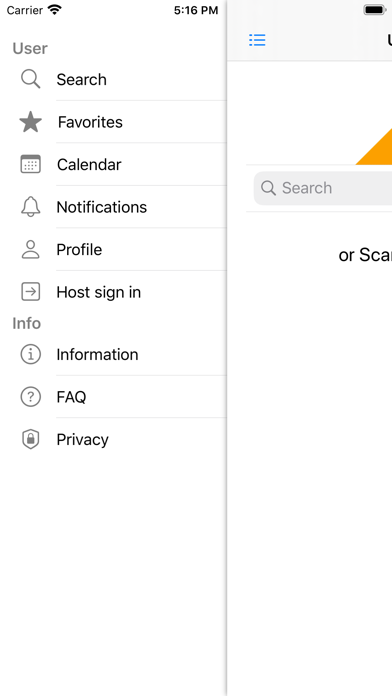View the FAQ entry
392x696 pixels.
(x=113, y=396)
